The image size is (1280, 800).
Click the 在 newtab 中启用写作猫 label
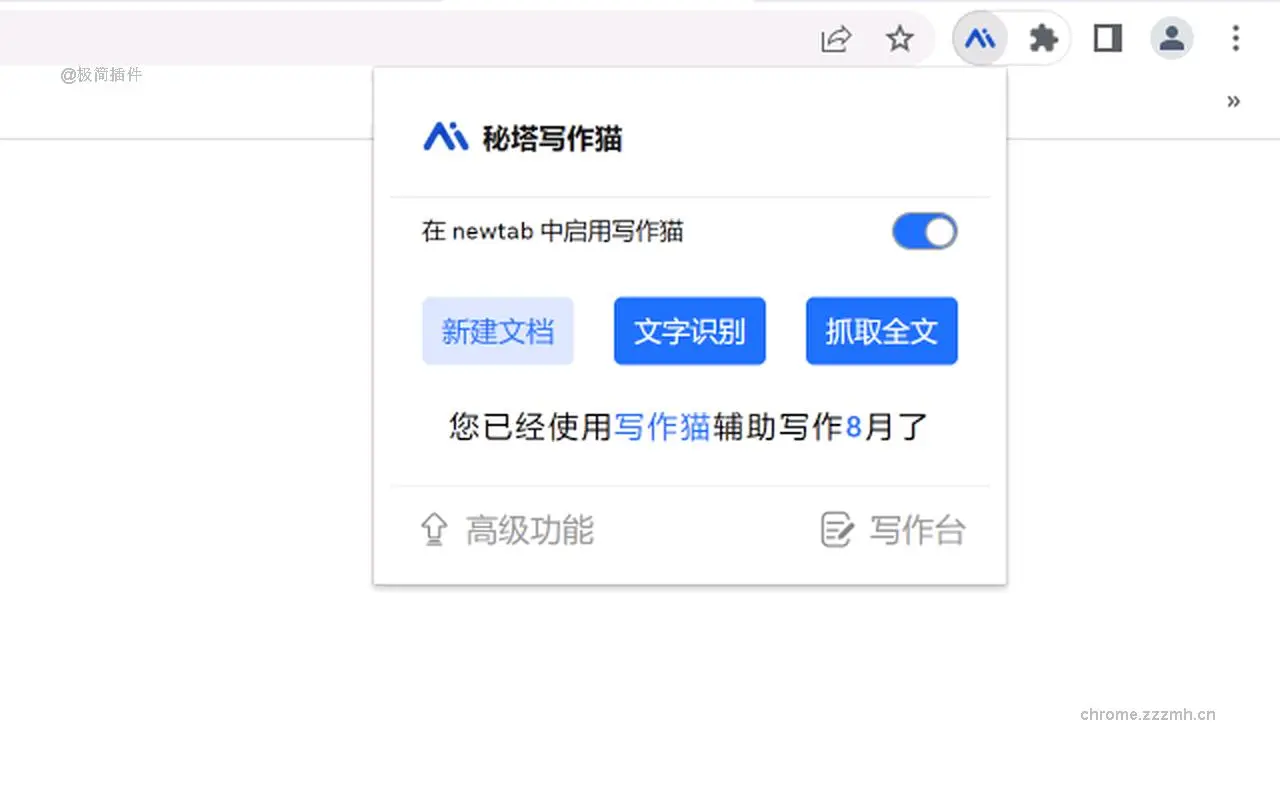[x=552, y=232]
